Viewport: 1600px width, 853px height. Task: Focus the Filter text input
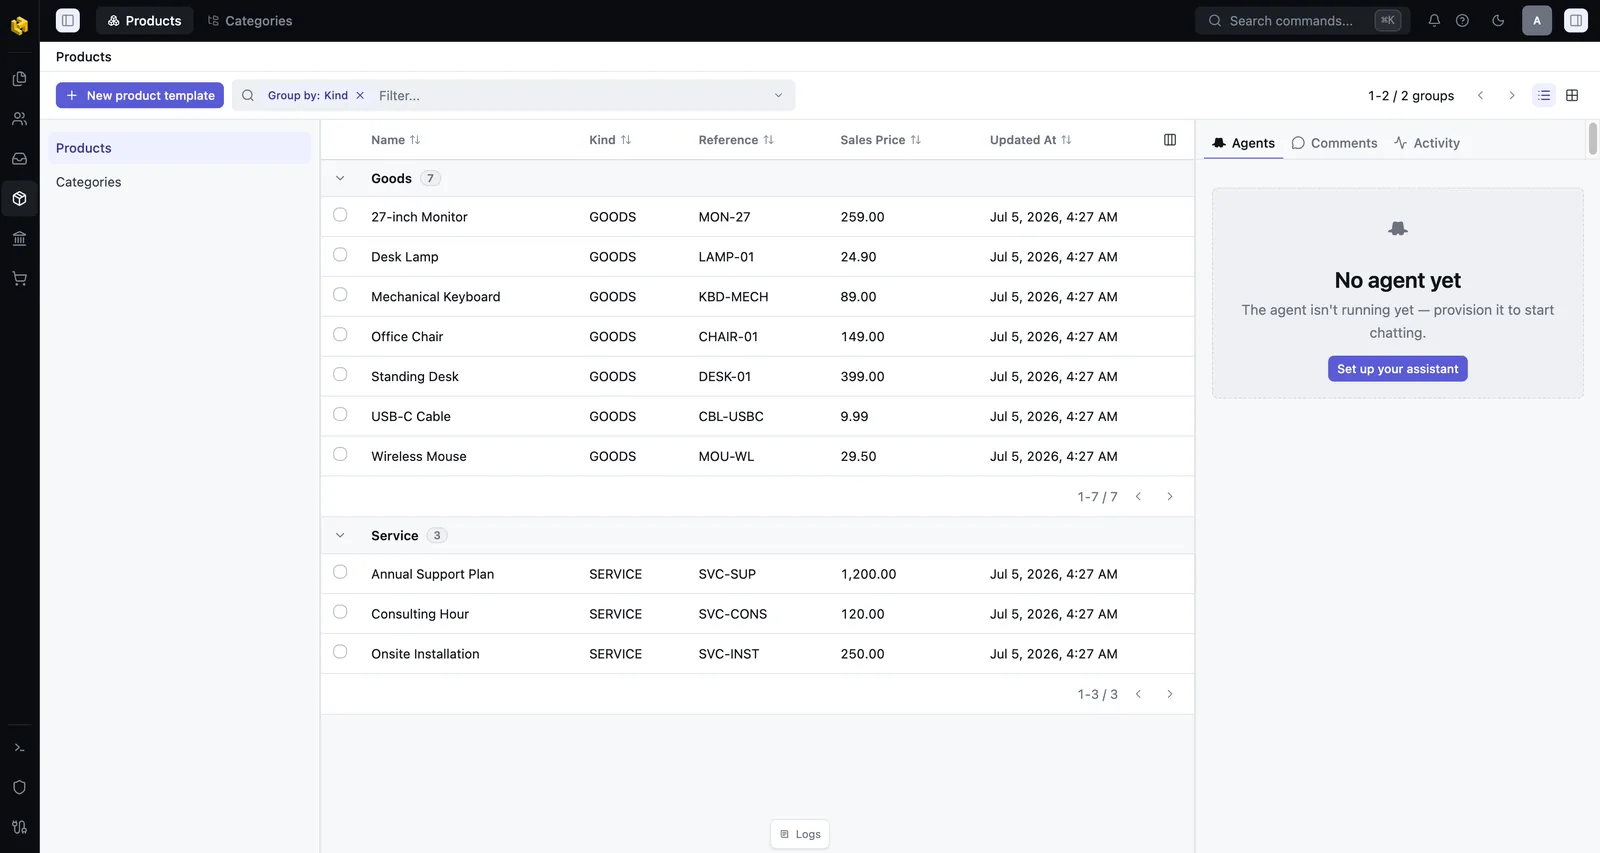[570, 96]
